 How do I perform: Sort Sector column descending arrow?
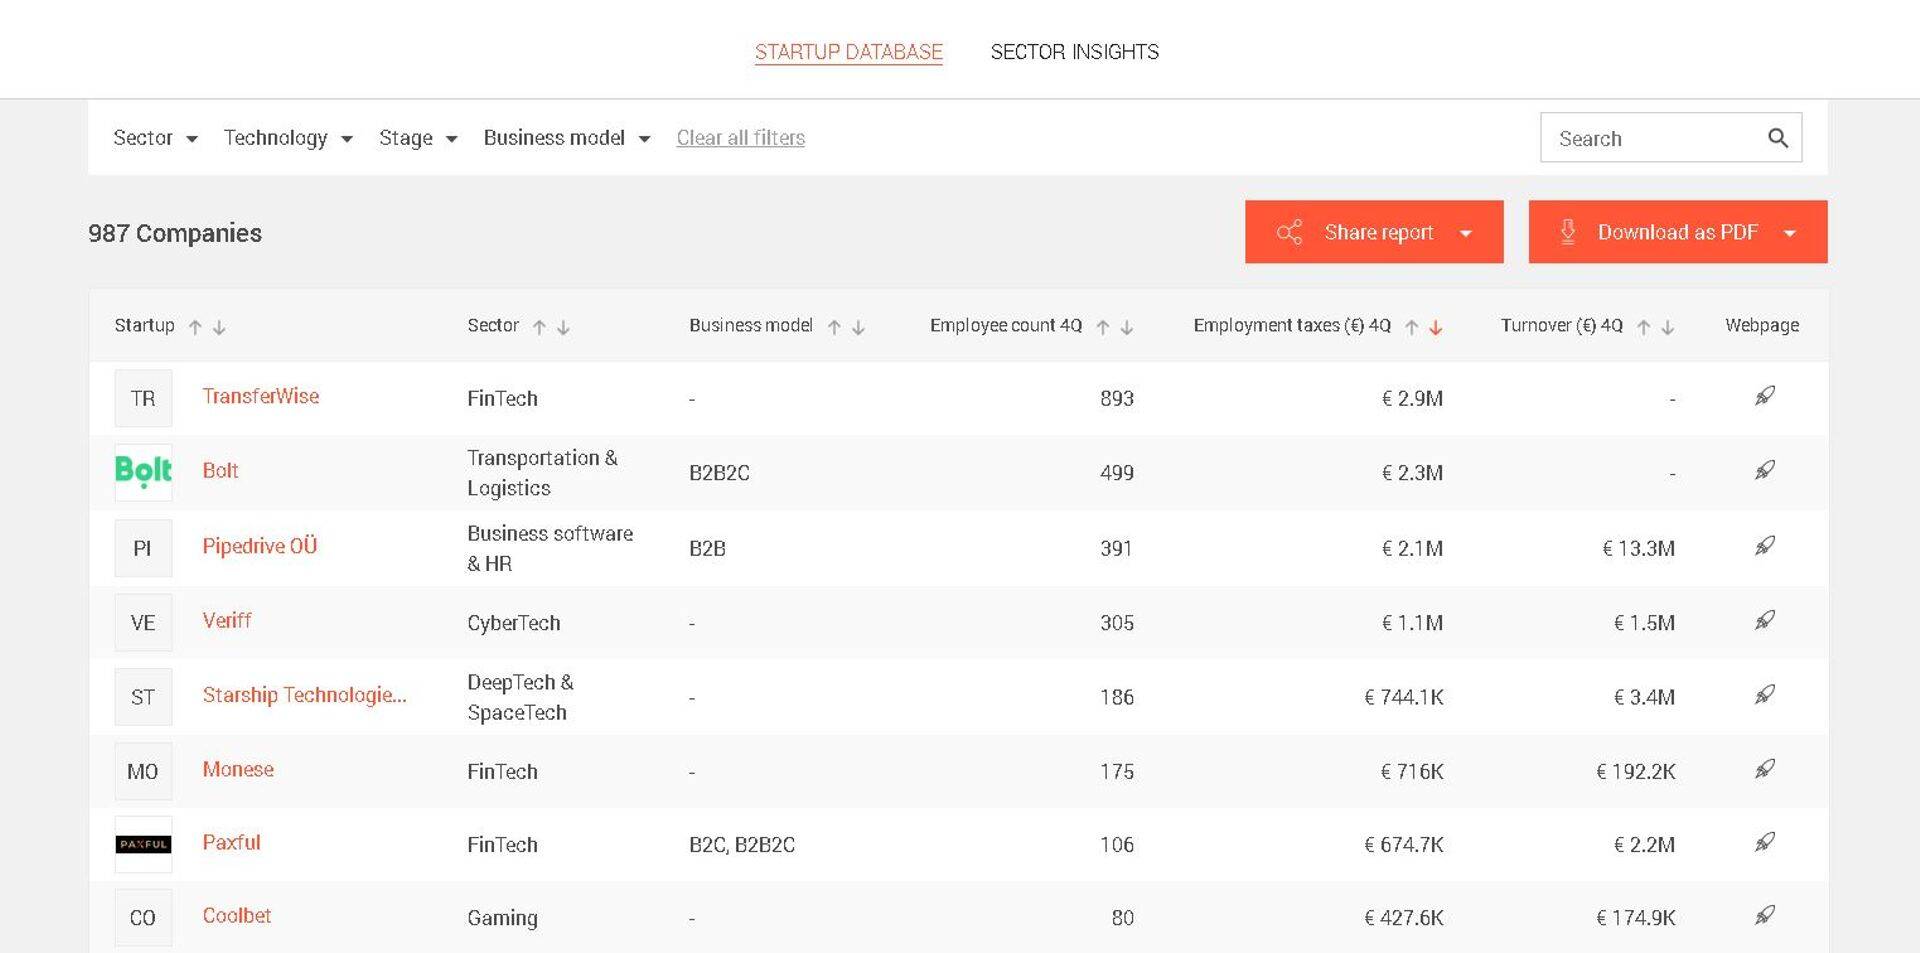(x=563, y=327)
